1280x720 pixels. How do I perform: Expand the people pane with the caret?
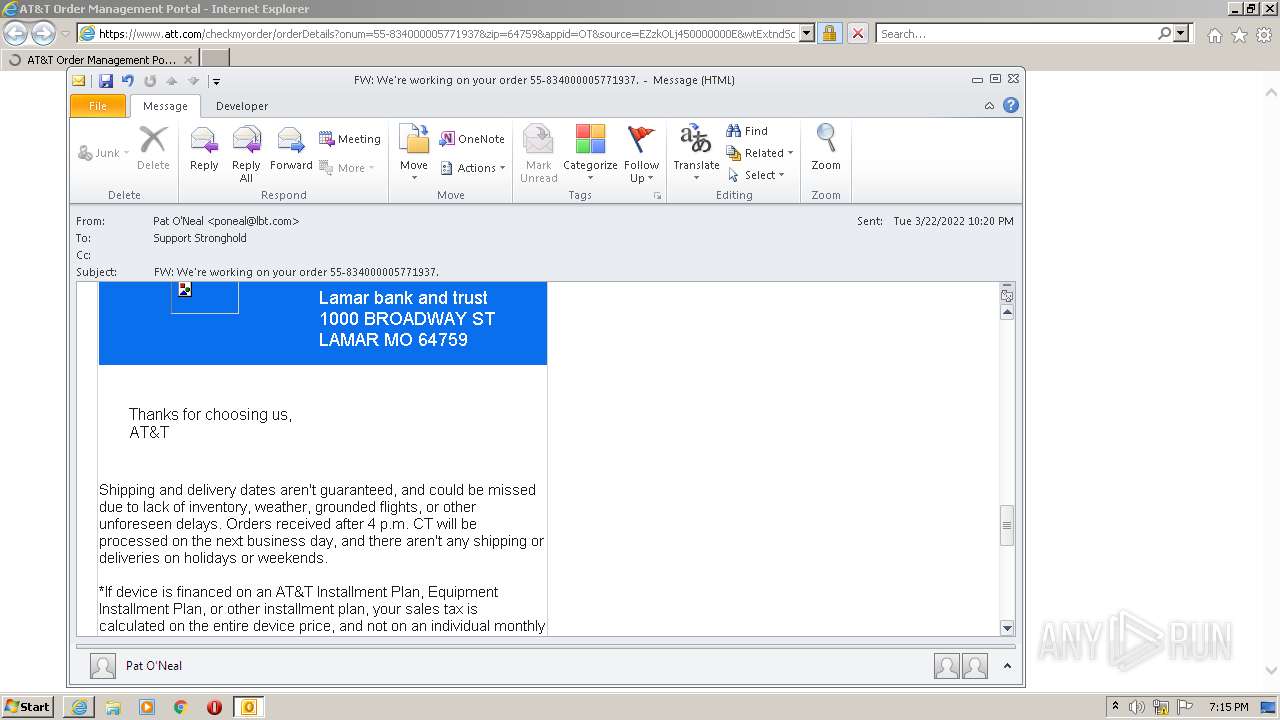[1007, 666]
